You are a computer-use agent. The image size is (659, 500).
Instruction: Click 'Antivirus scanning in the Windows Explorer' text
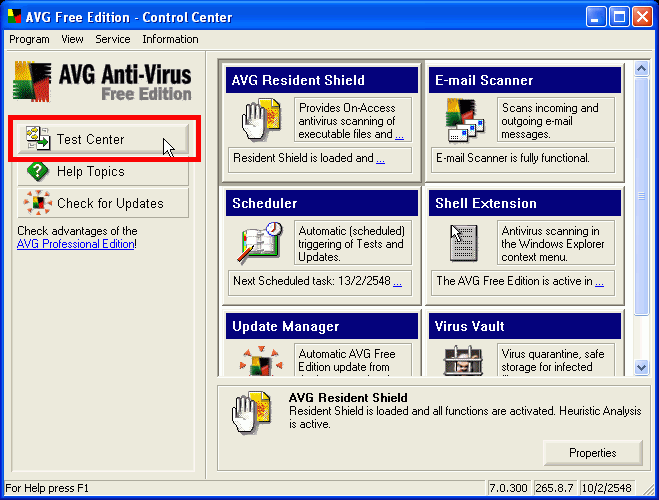pyautogui.click(x=553, y=244)
